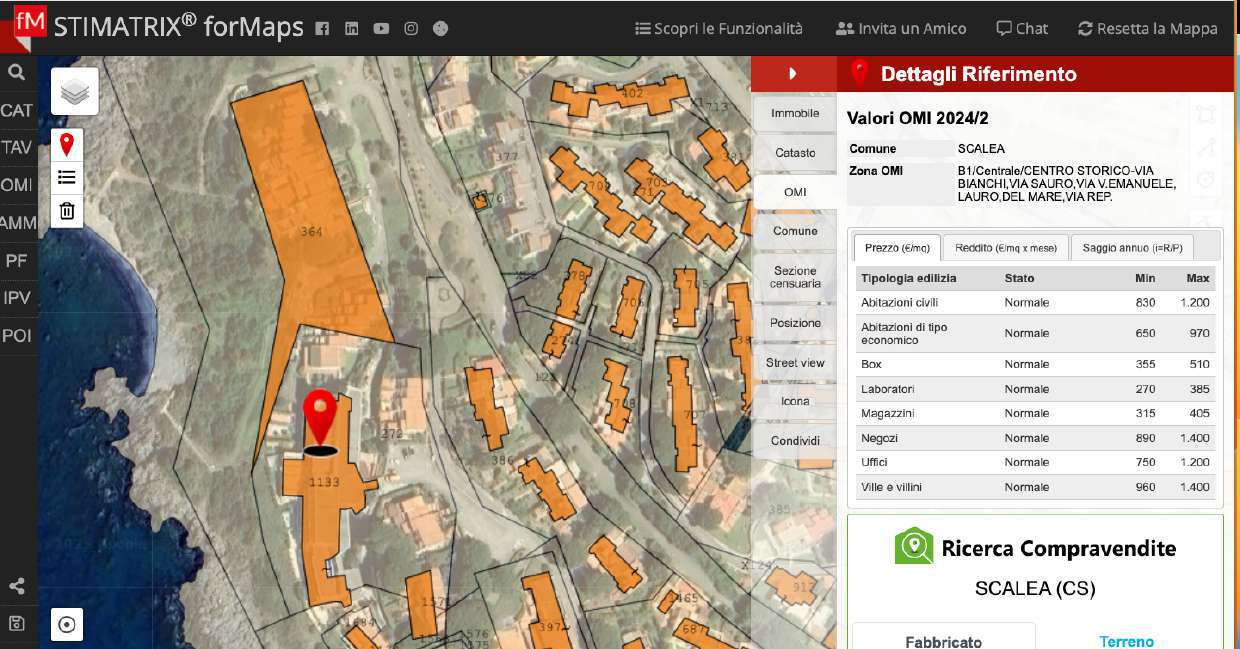The width and height of the screenshot is (1240, 649).
Task: Switch to Reddito (€/mq x mese) tab
Action: point(1005,248)
